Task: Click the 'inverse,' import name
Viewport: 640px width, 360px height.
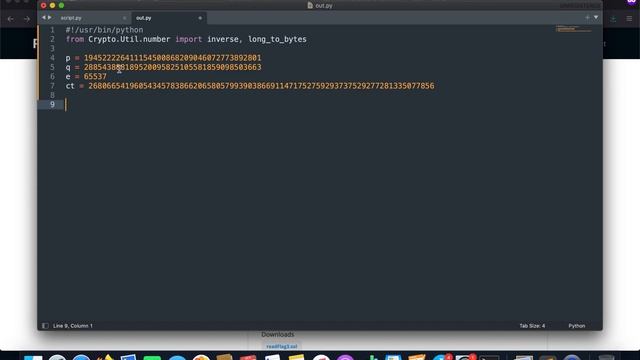Action: point(225,39)
